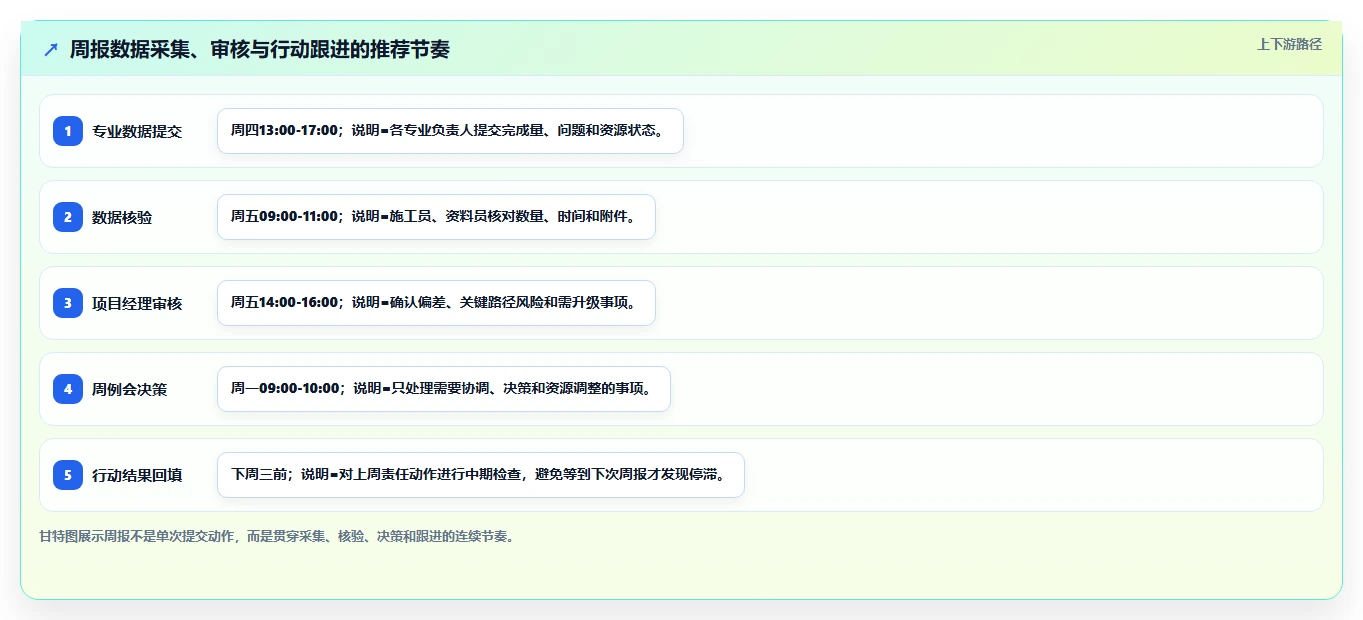Click step number 2 badge
The height and width of the screenshot is (620, 1363).
tap(68, 217)
